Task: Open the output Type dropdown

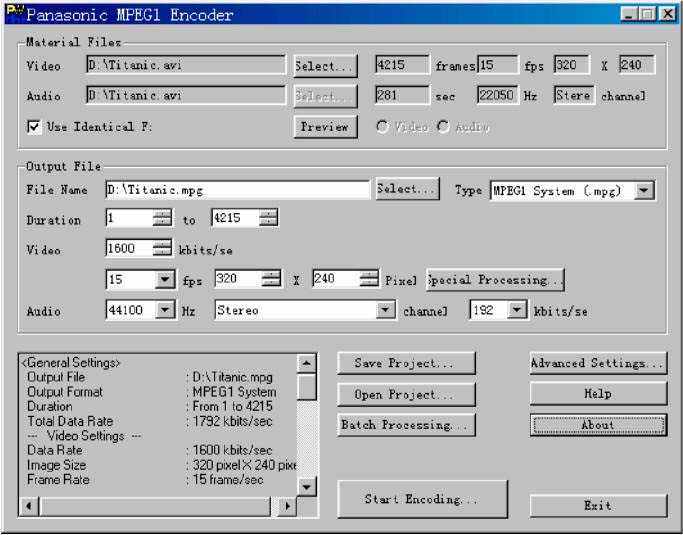Action: click(x=645, y=190)
